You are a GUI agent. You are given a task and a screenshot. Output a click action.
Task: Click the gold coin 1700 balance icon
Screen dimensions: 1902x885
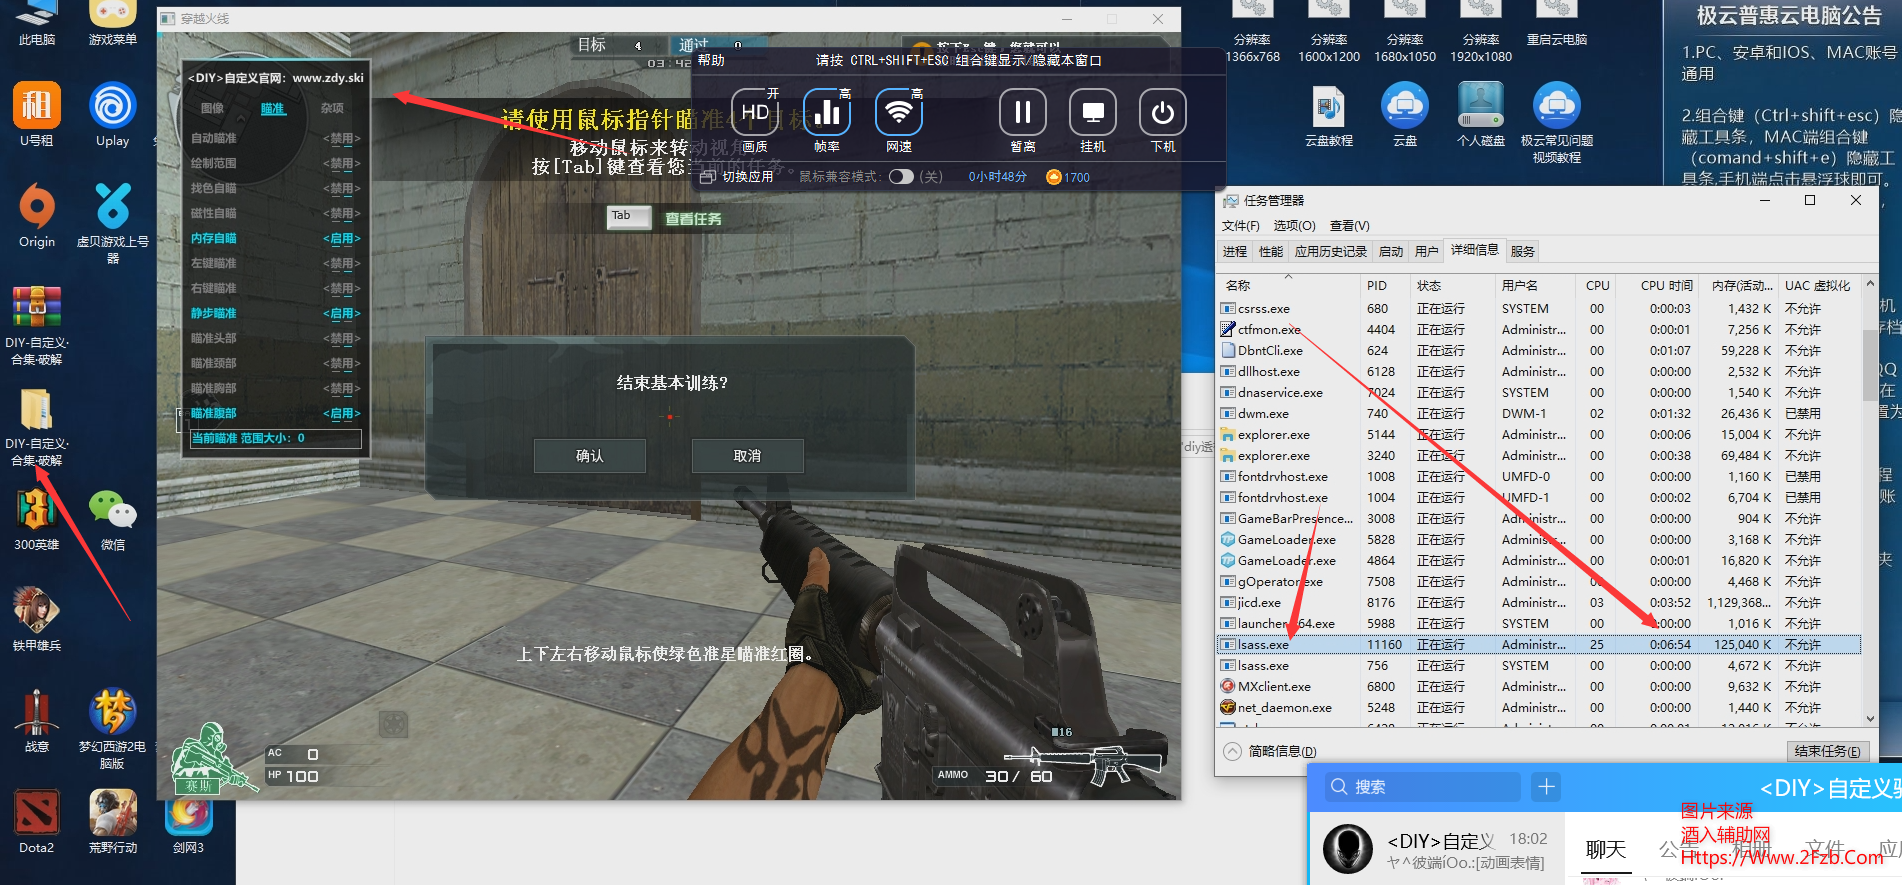pyautogui.click(x=1053, y=177)
